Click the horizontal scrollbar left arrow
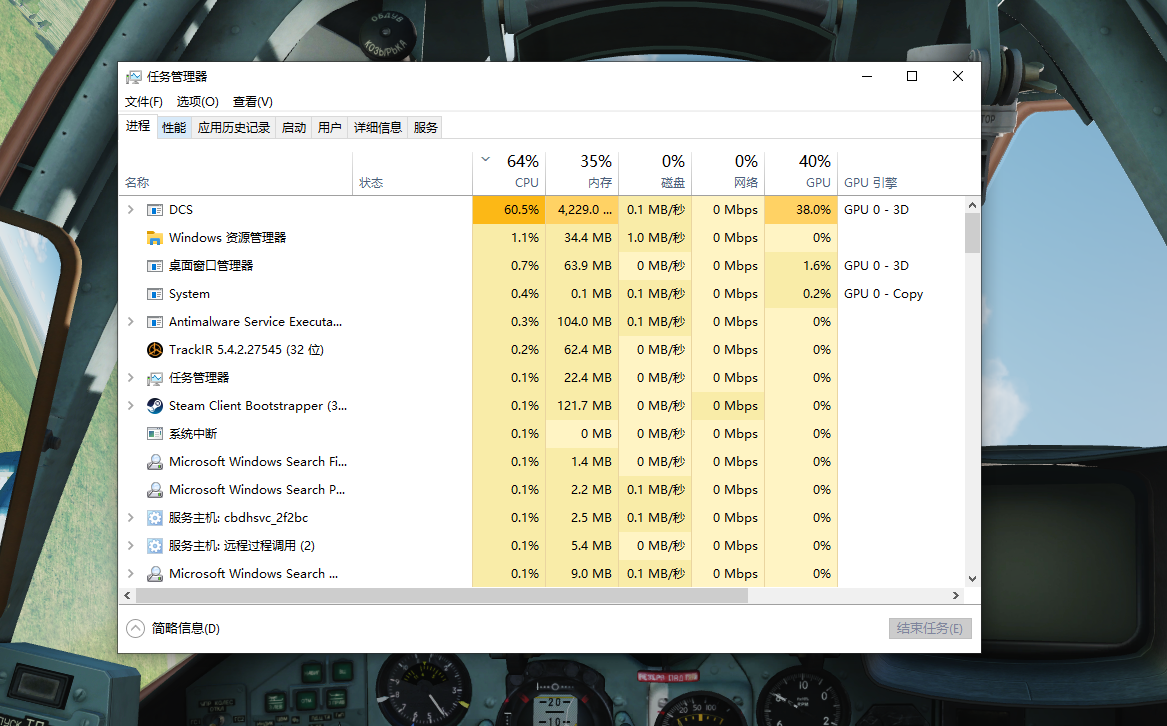 tap(127, 596)
